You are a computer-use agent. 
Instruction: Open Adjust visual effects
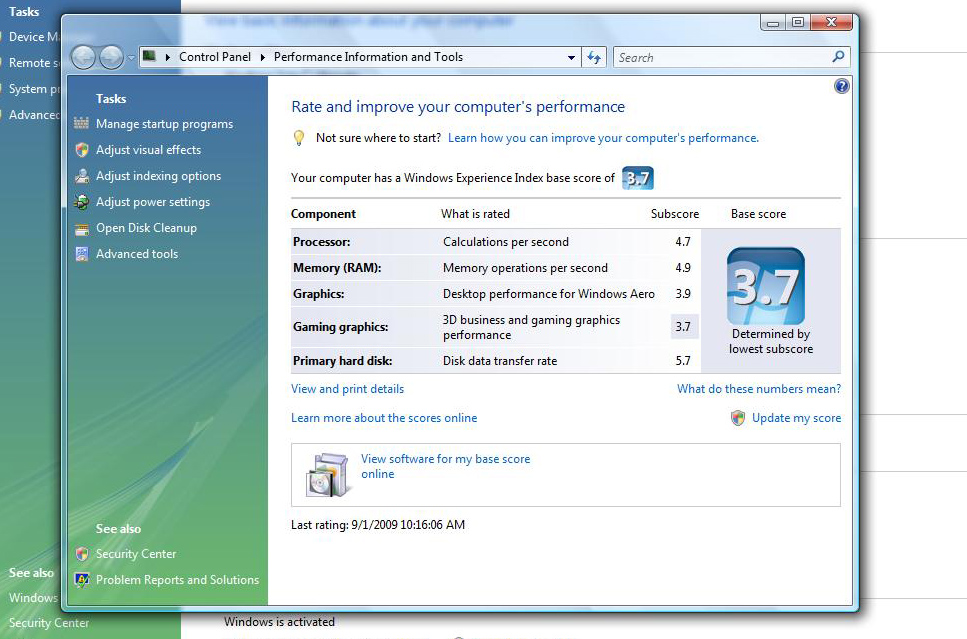pos(149,150)
